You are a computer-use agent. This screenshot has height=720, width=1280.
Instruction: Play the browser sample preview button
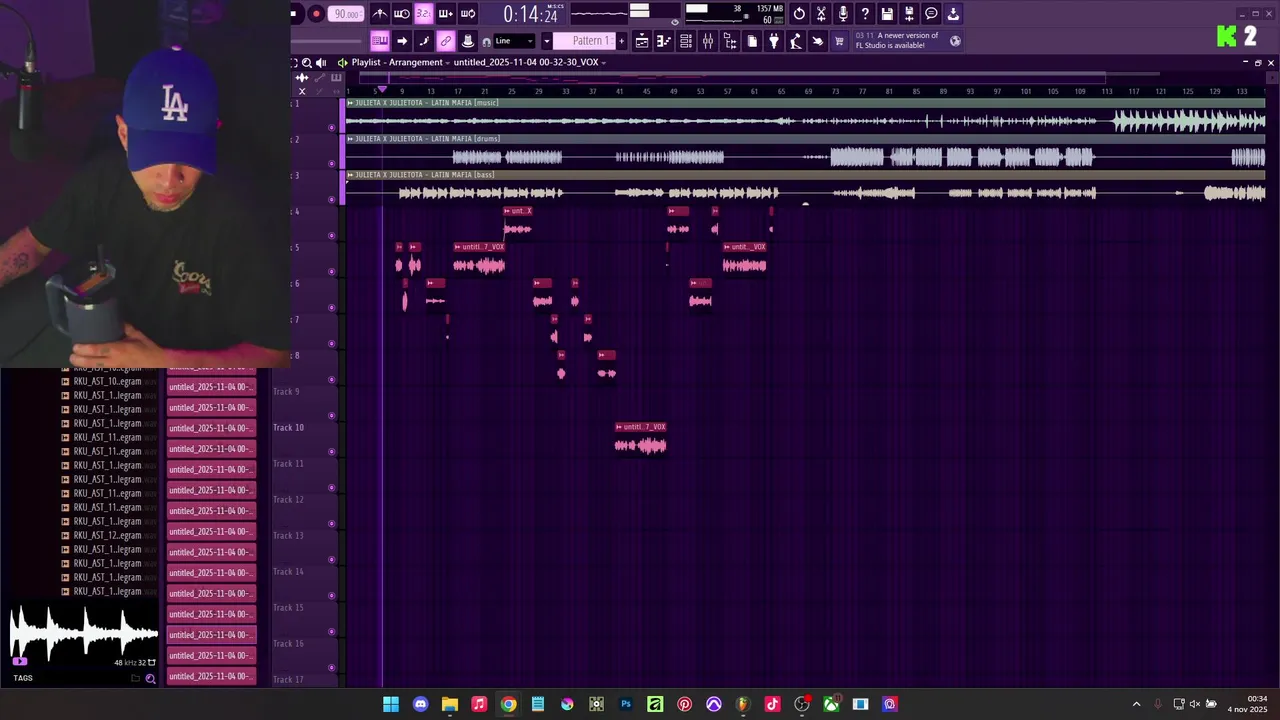coord(19,661)
